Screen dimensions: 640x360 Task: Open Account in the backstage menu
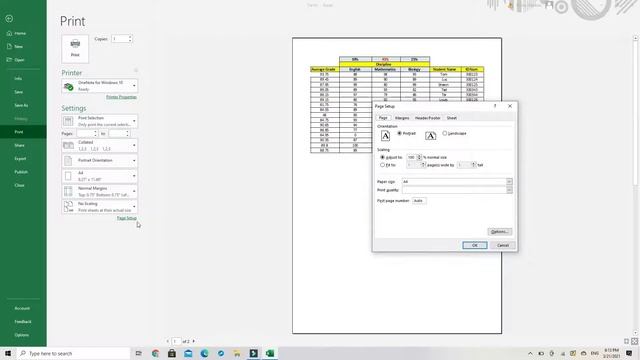point(23,309)
